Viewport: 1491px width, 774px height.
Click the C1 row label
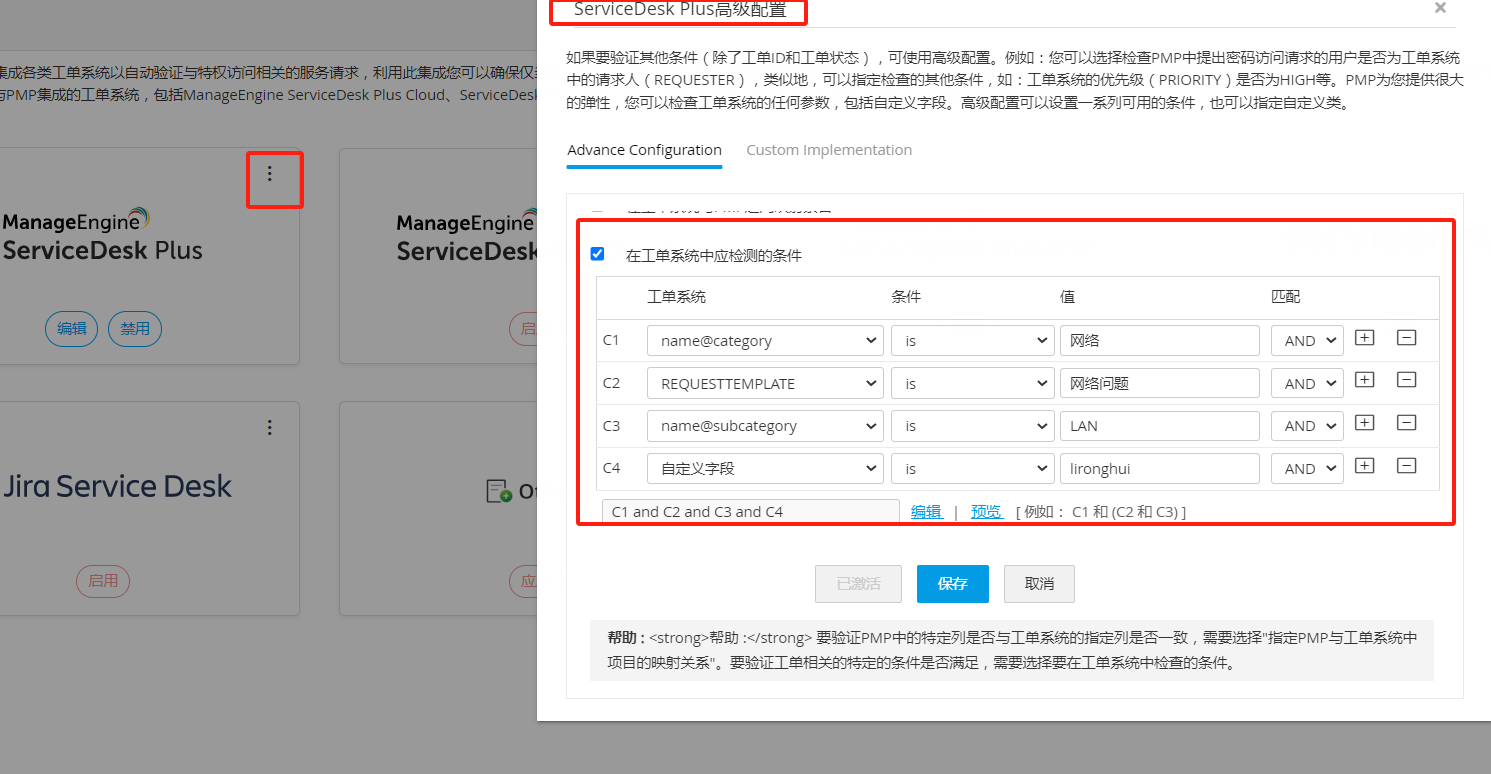(611, 341)
